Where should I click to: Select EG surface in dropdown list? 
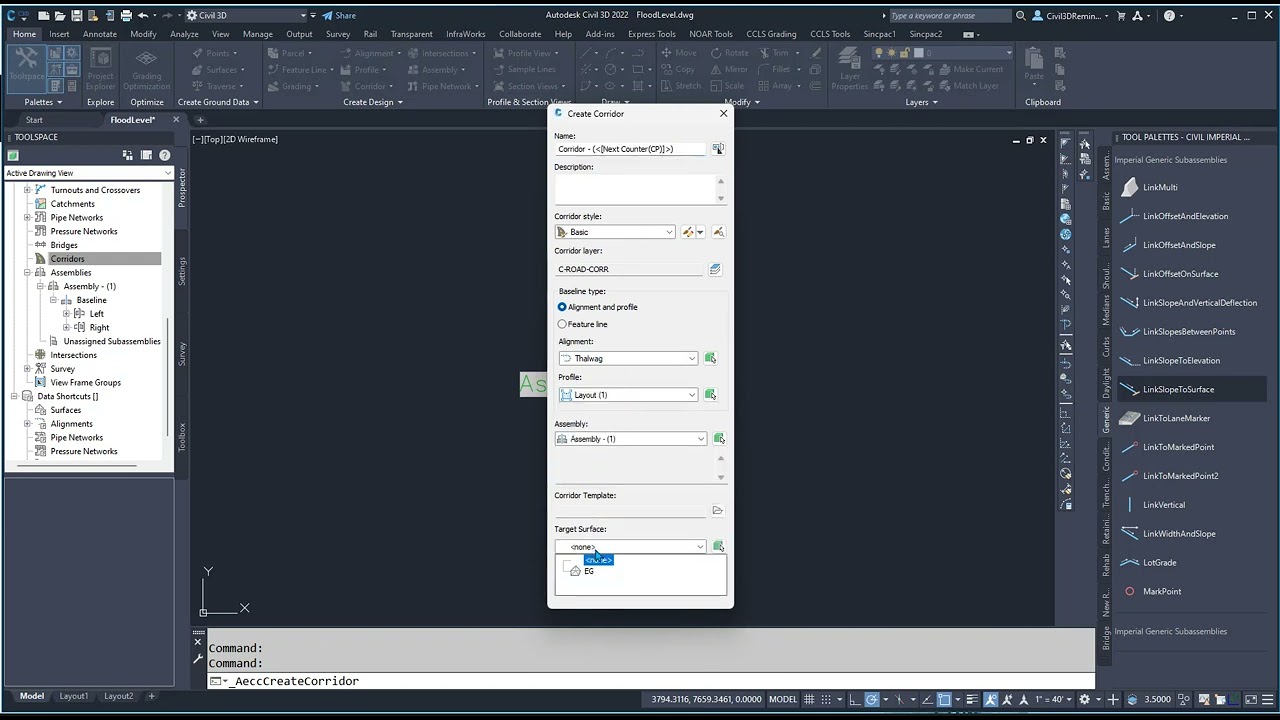[x=588, y=571]
